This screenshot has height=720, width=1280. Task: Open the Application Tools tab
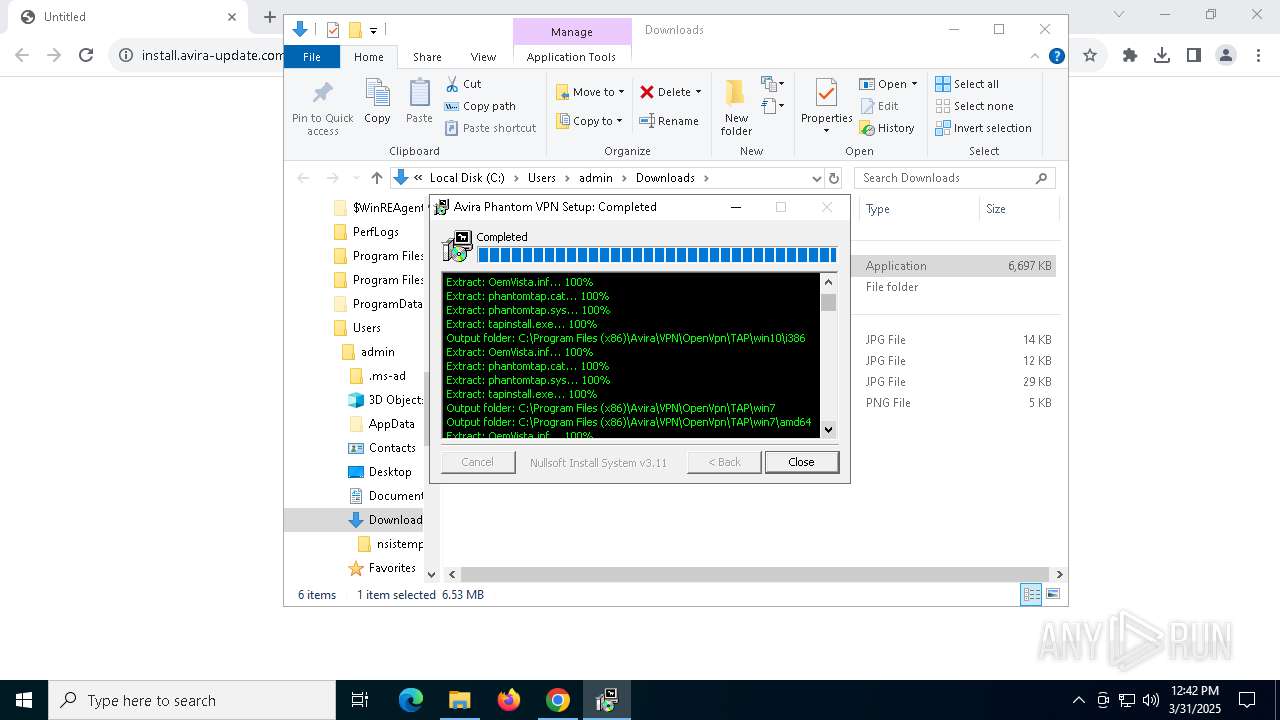[571, 57]
